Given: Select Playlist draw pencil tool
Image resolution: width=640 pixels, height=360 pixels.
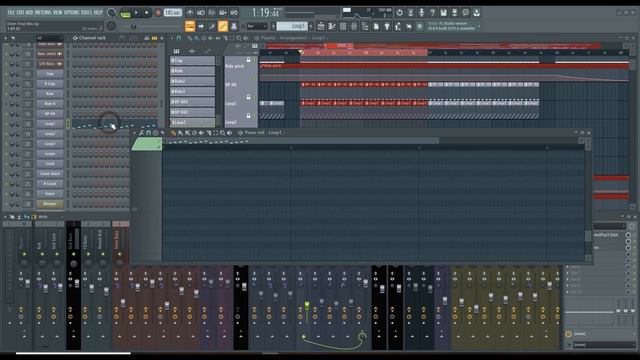Looking at the screenshot, I should 190,38.
